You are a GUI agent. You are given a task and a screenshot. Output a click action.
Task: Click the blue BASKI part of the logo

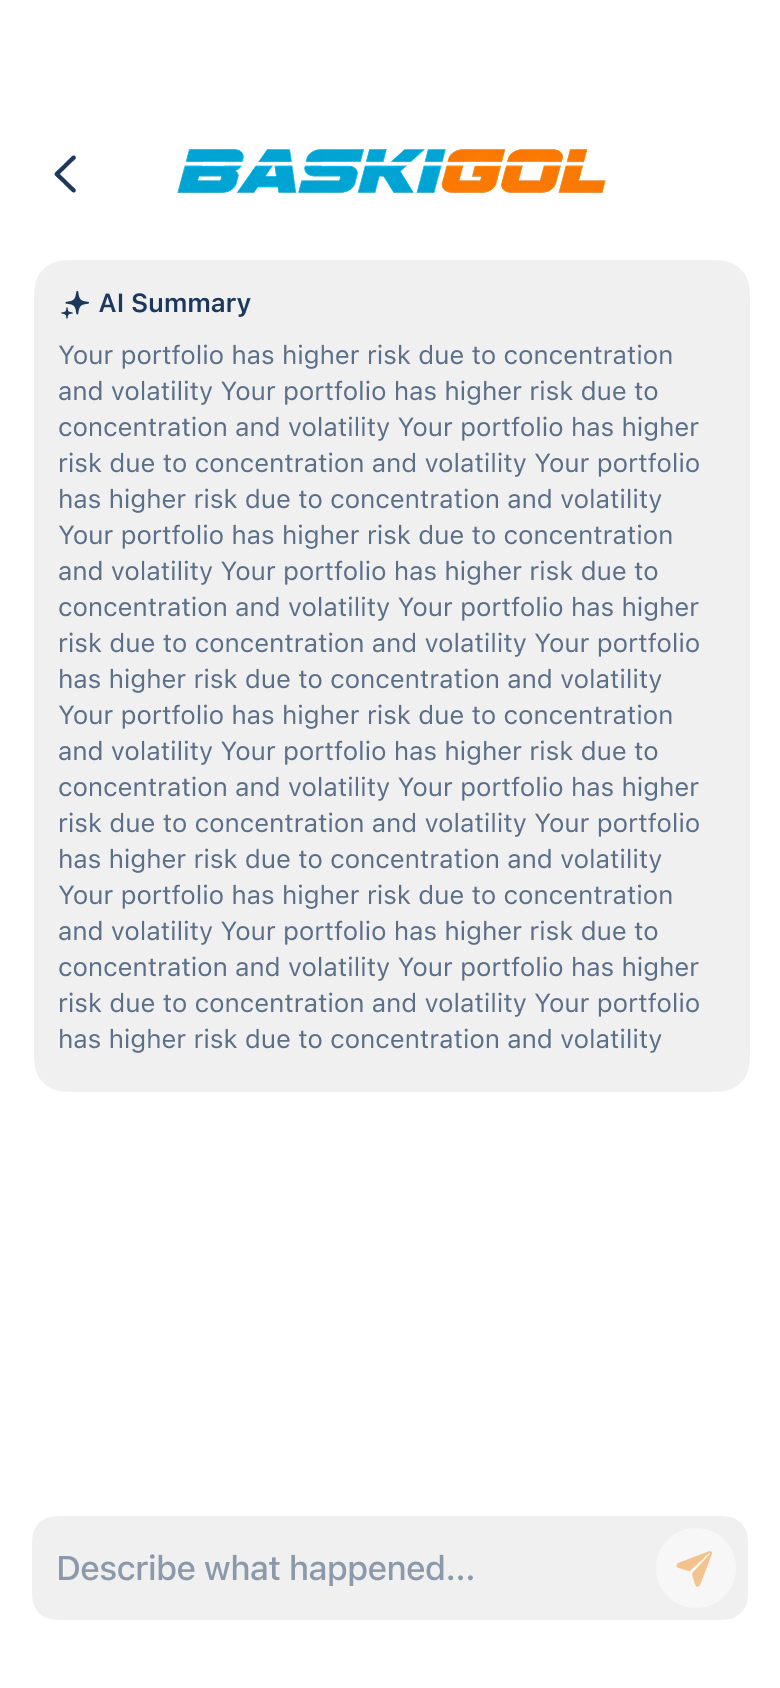pyautogui.click(x=309, y=171)
